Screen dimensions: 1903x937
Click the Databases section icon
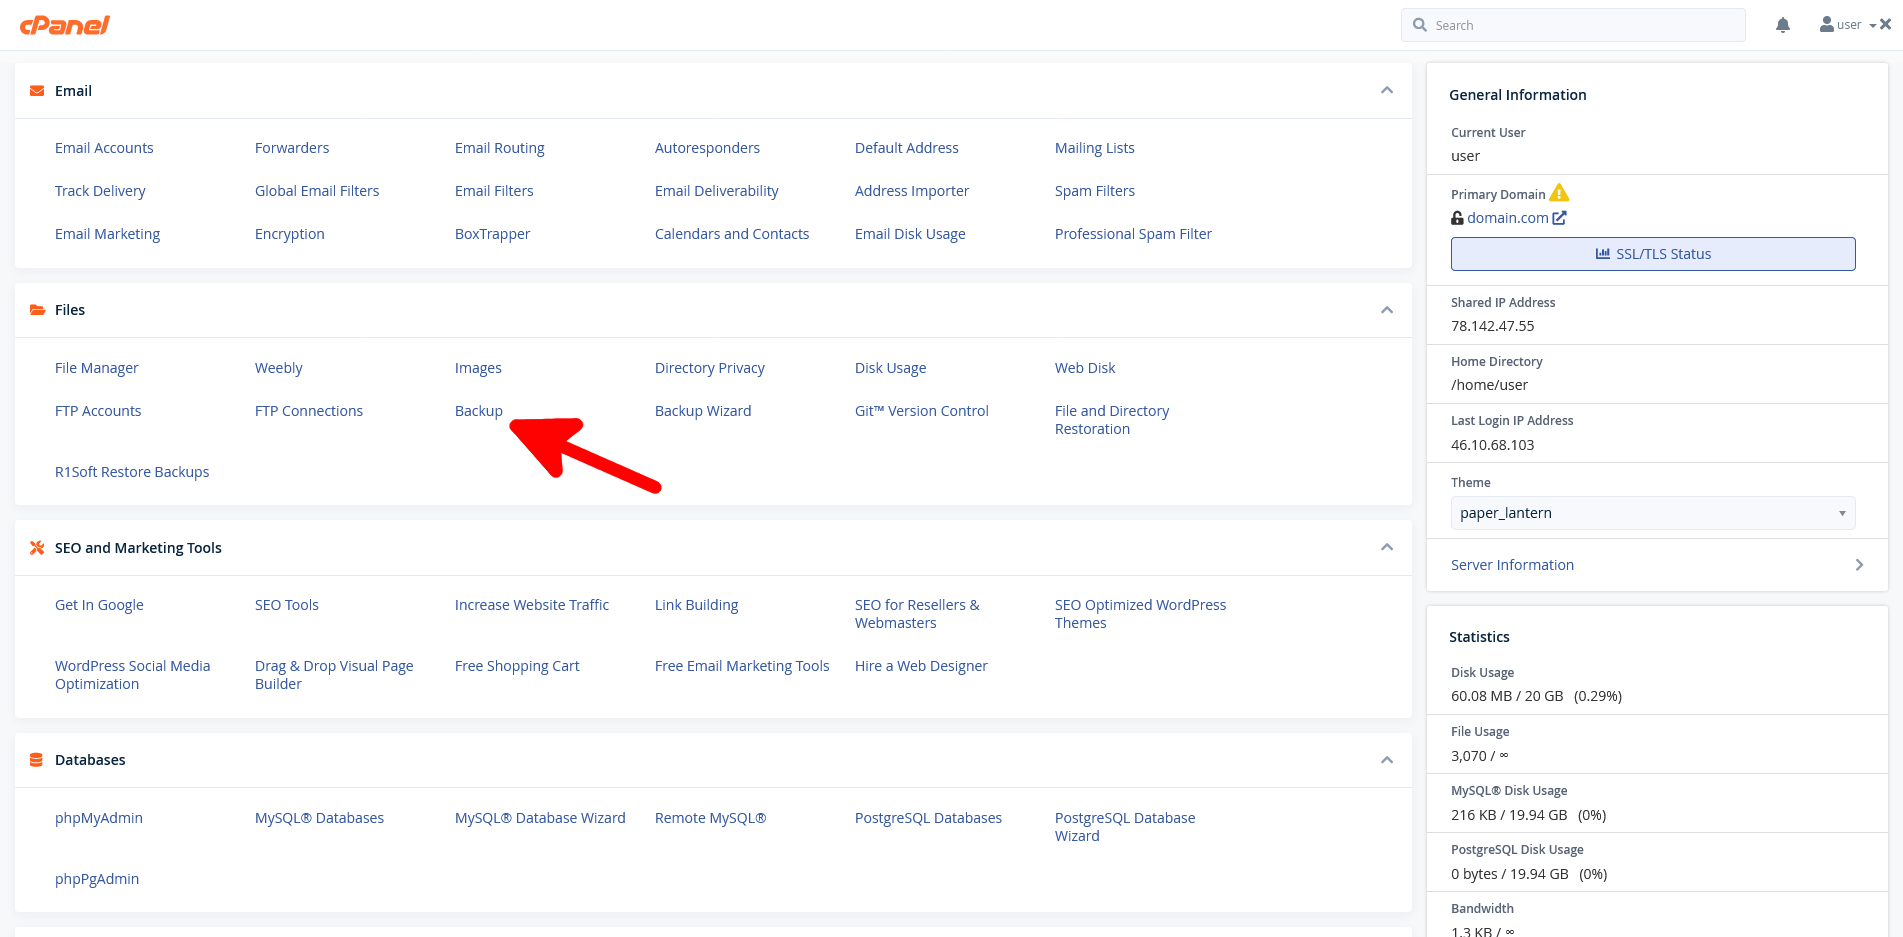36,759
